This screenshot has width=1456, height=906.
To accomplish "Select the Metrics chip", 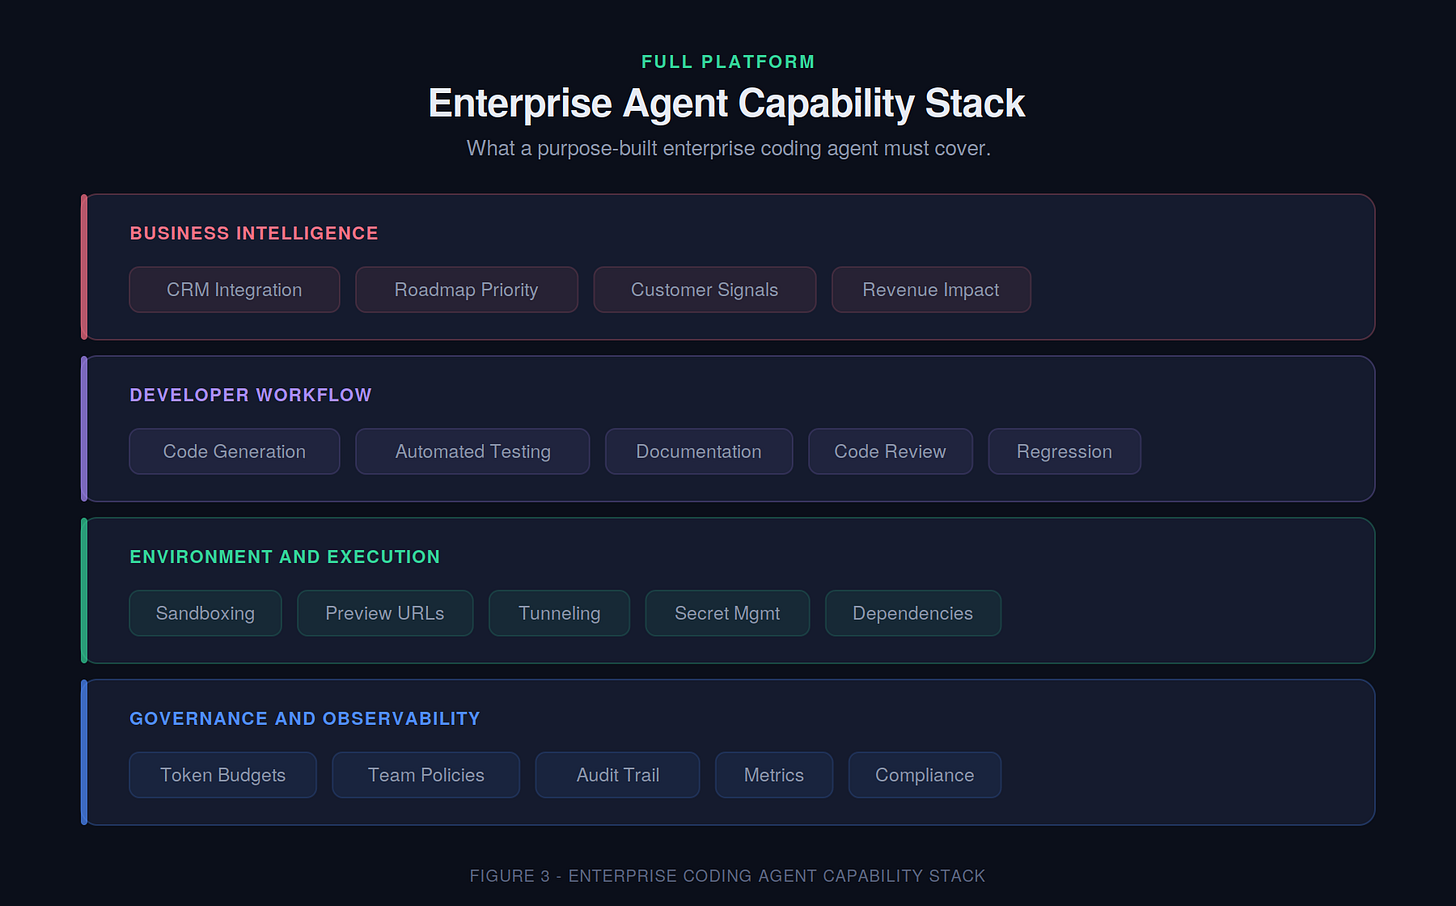I will (x=774, y=775).
